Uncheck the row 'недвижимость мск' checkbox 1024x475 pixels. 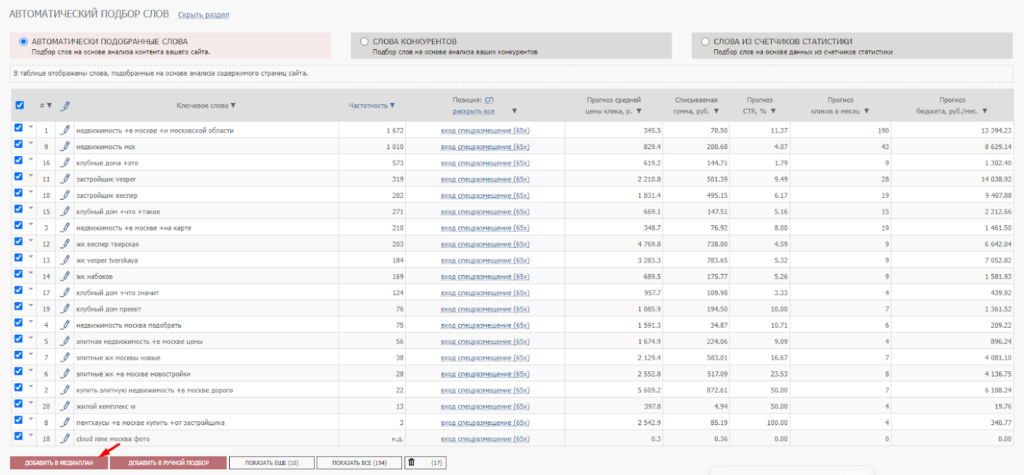pos(18,144)
